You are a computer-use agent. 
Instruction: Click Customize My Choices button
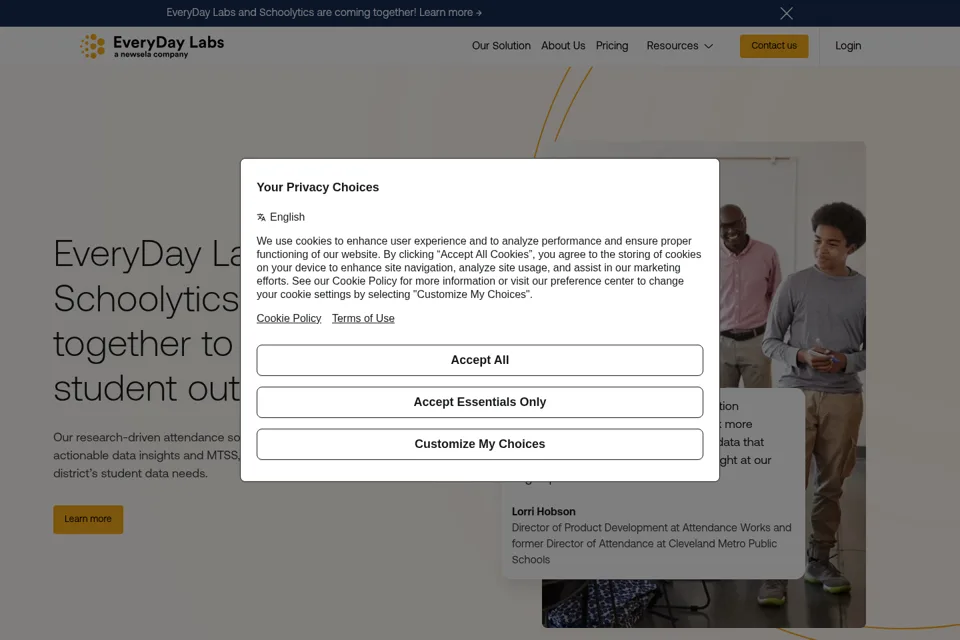coord(479,444)
